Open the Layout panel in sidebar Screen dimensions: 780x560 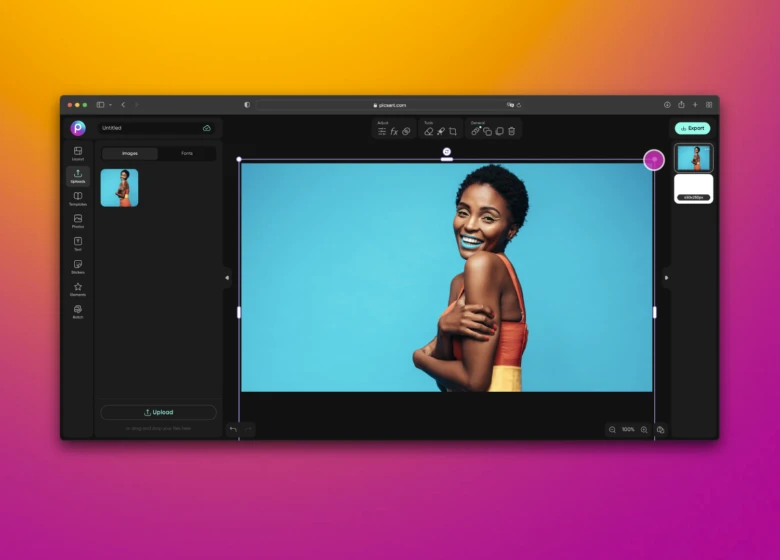coord(78,152)
